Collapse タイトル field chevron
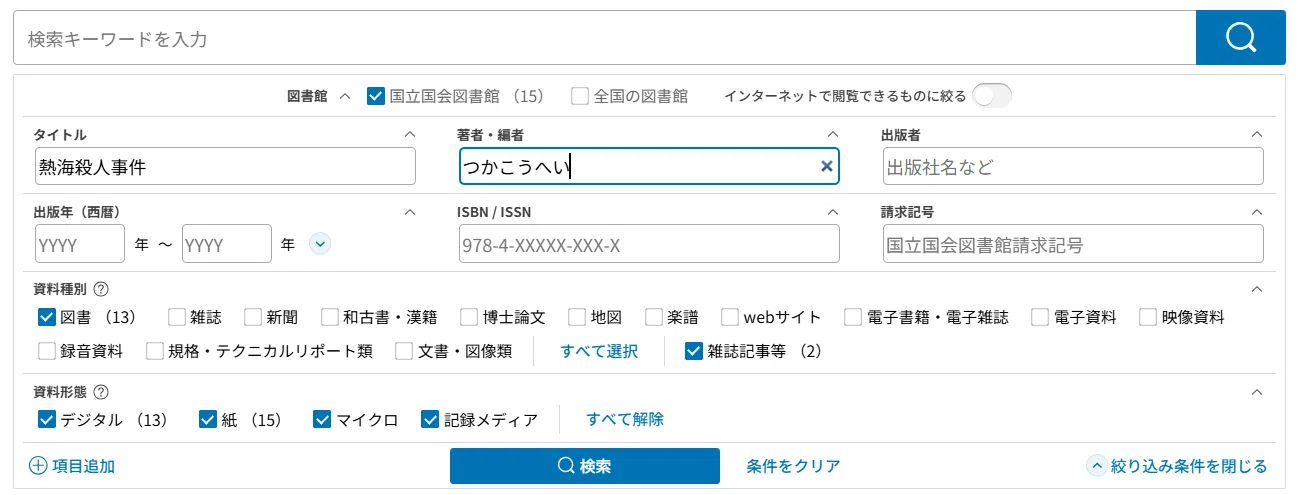 [x=409, y=133]
